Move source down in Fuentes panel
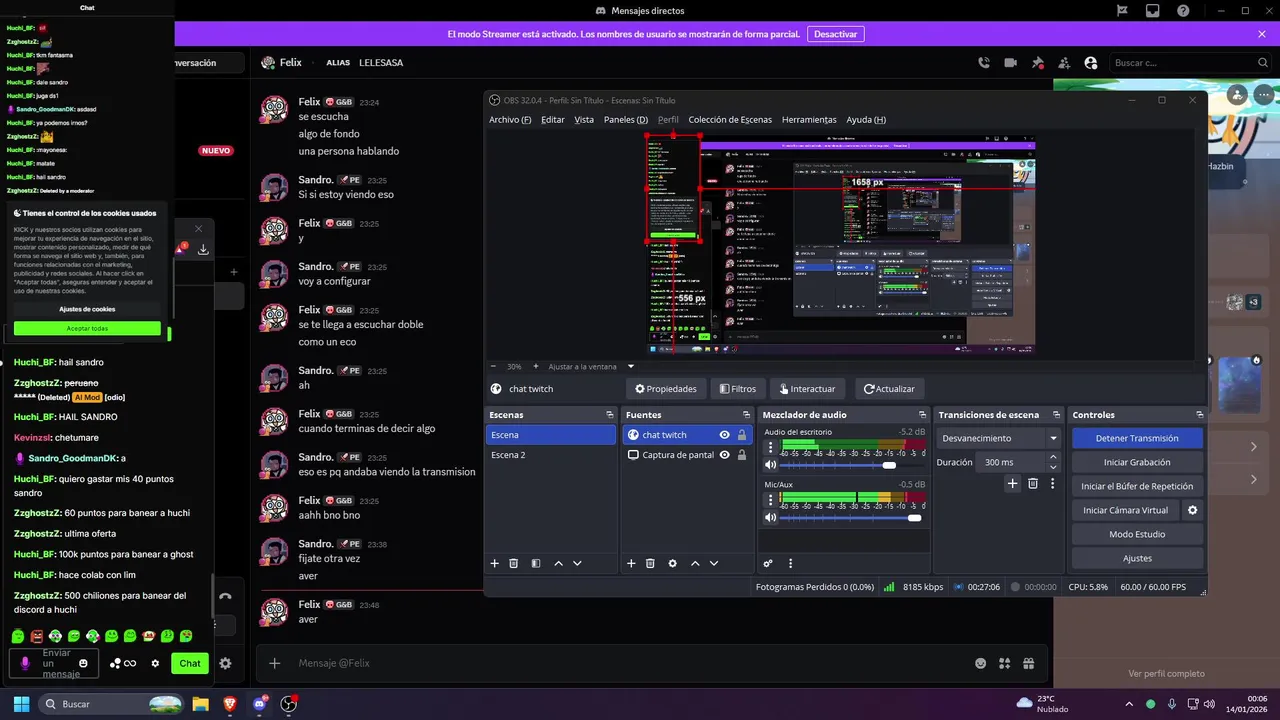This screenshot has width=1280, height=720. tap(714, 564)
